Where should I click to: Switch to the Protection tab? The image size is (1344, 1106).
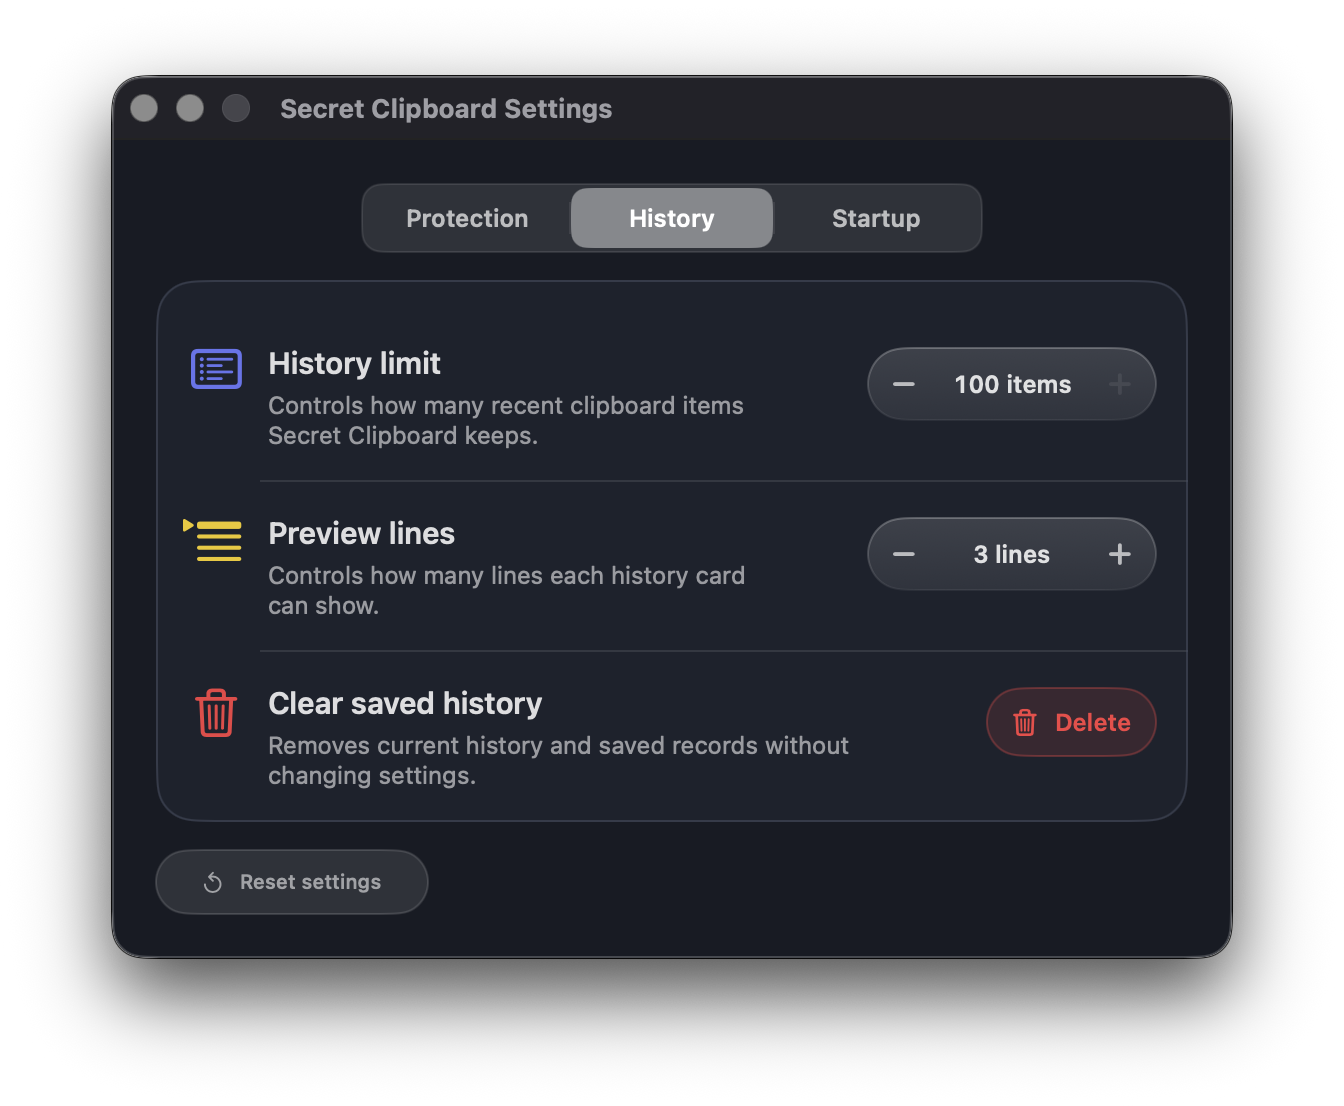click(x=467, y=218)
